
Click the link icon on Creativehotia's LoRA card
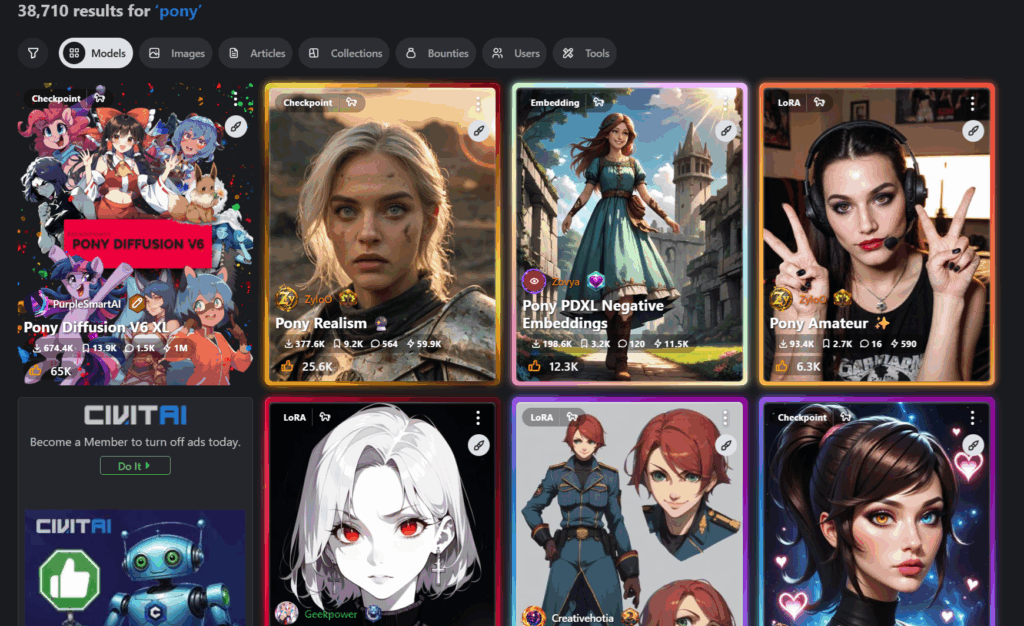tap(726, 445)
